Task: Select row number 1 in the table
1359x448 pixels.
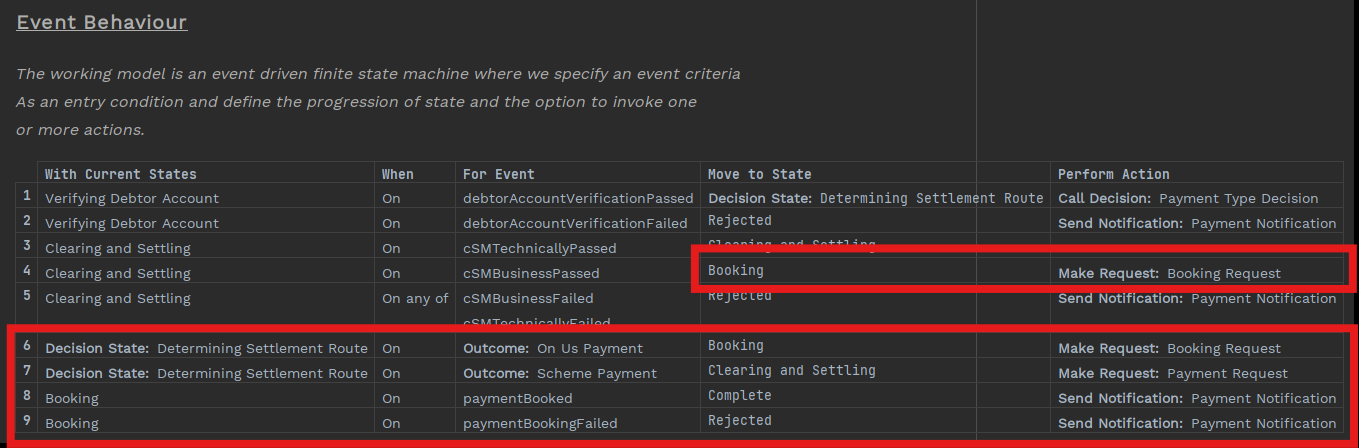Action: click(x=27, y=197)
